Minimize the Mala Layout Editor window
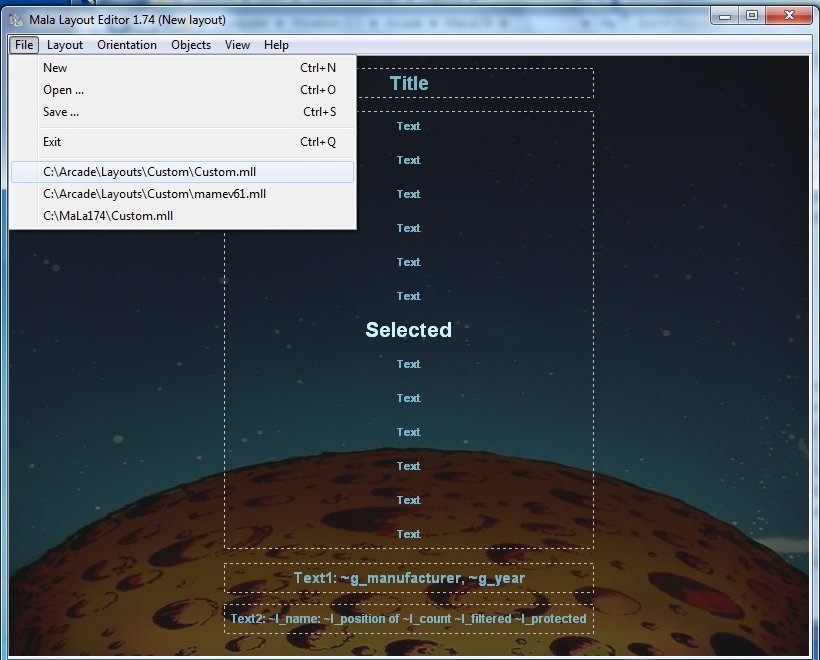 point(724,16)
